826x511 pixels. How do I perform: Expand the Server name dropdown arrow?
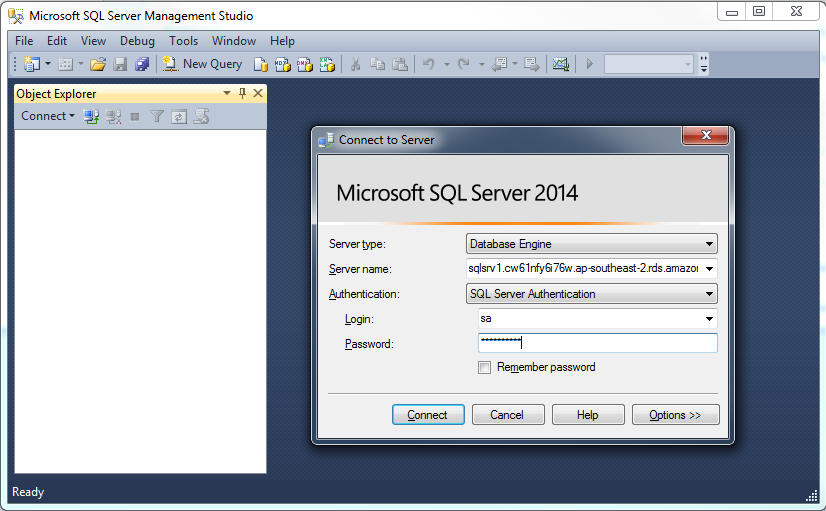point(710,269)
